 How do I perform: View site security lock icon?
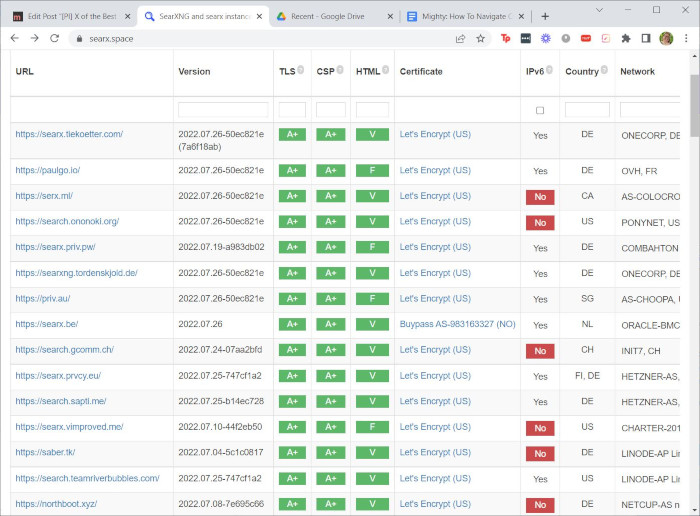point(79,39)
